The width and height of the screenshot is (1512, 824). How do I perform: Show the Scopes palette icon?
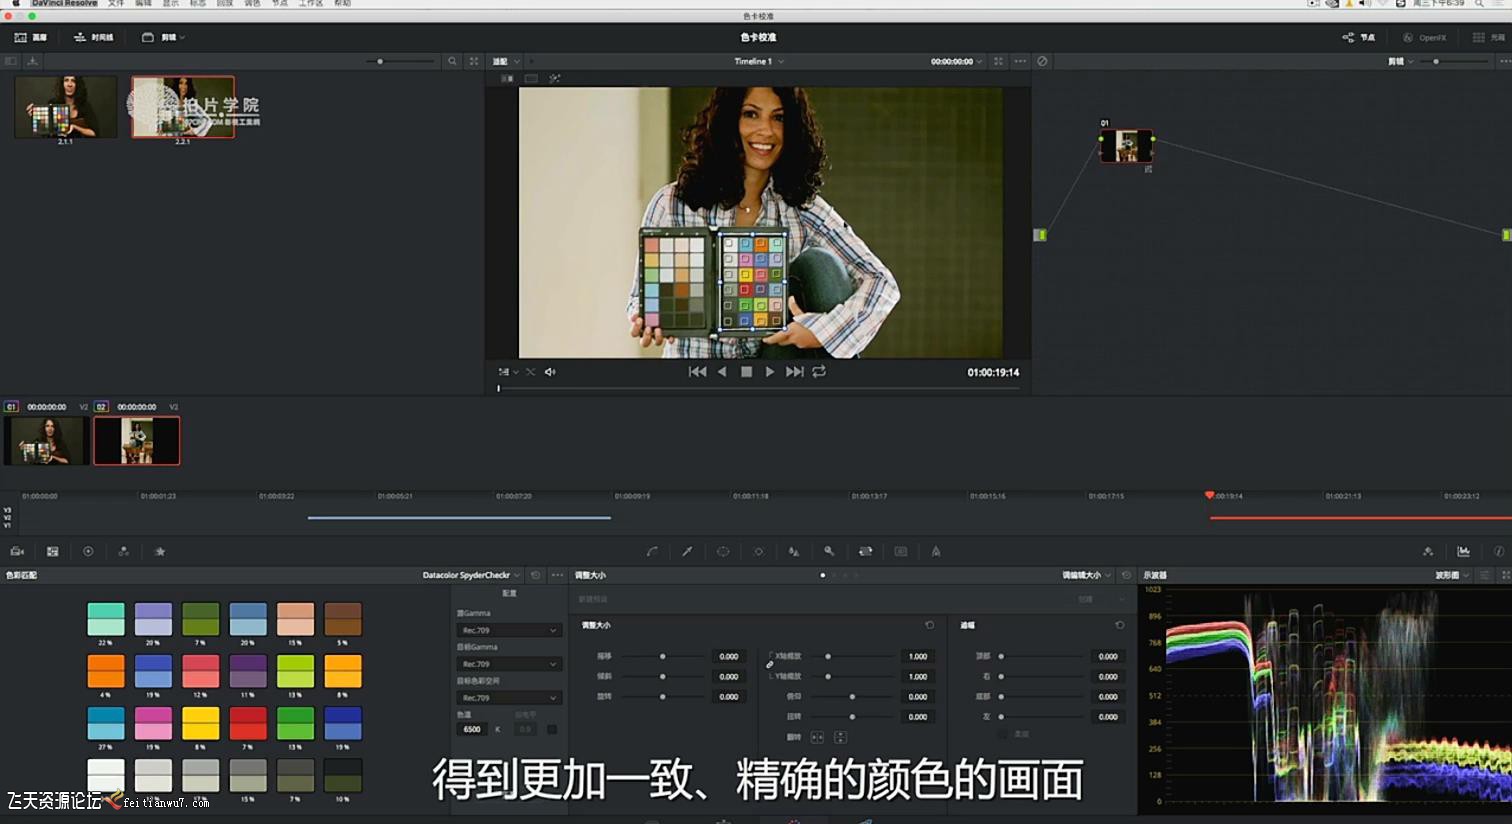click(x=1463, y=551)
